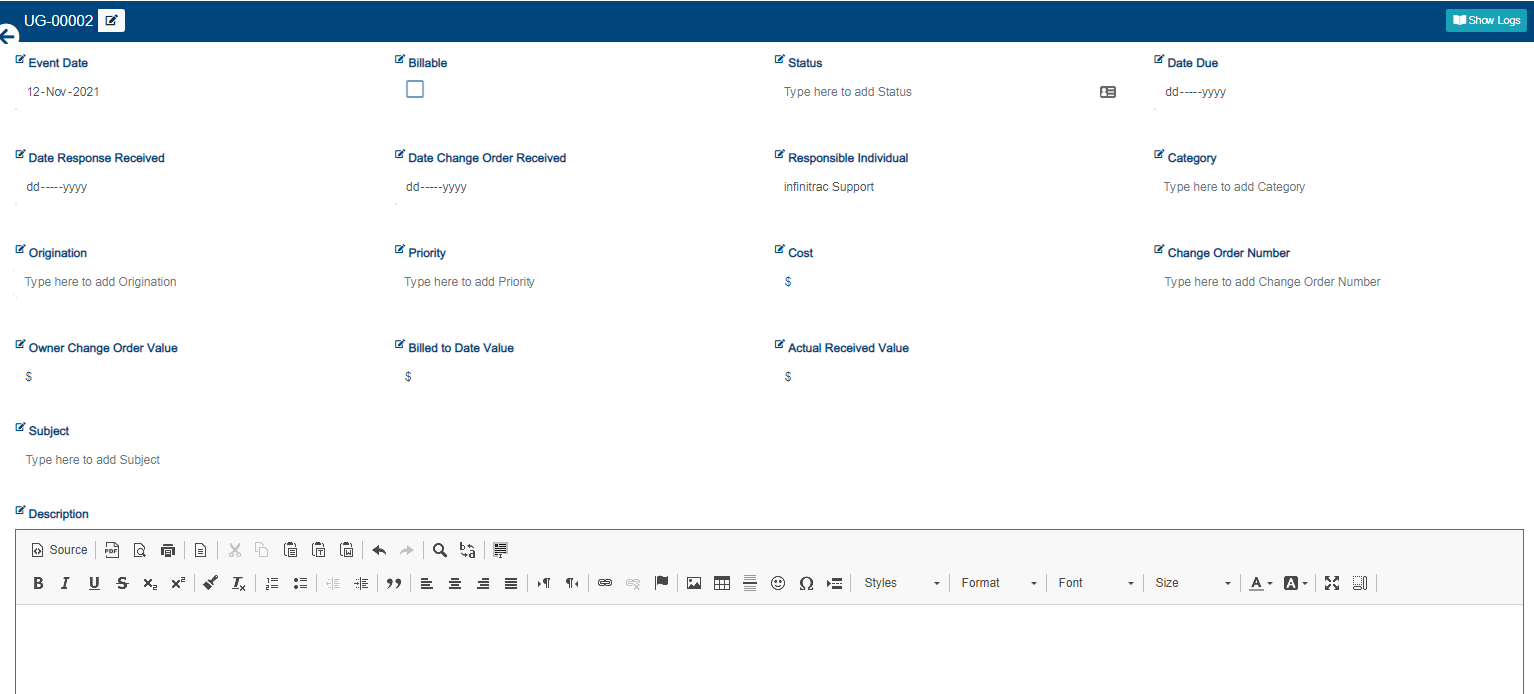Image resolution: width=1534 pixels, height=694 pixels.
Task: Open the editor's Preview icon
Action: pos(140,550)
